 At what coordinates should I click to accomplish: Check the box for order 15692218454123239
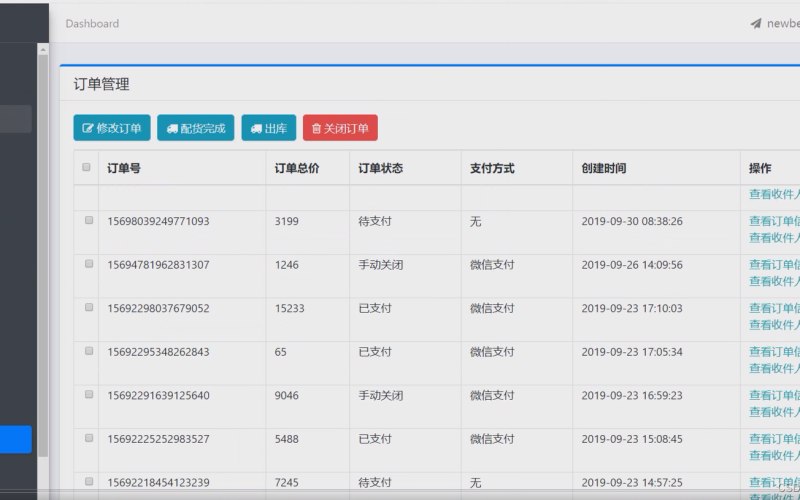[x=89, y=481]
